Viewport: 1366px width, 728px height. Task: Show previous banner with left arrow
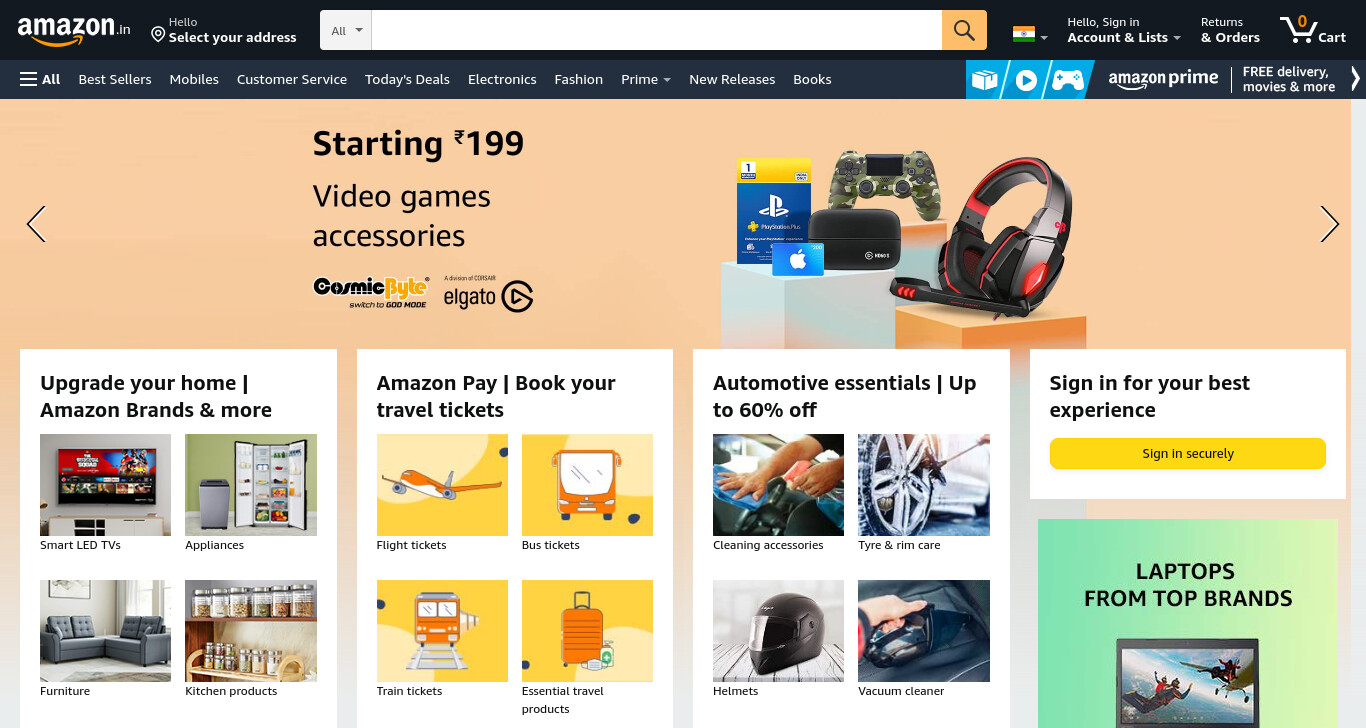point(36,224)
